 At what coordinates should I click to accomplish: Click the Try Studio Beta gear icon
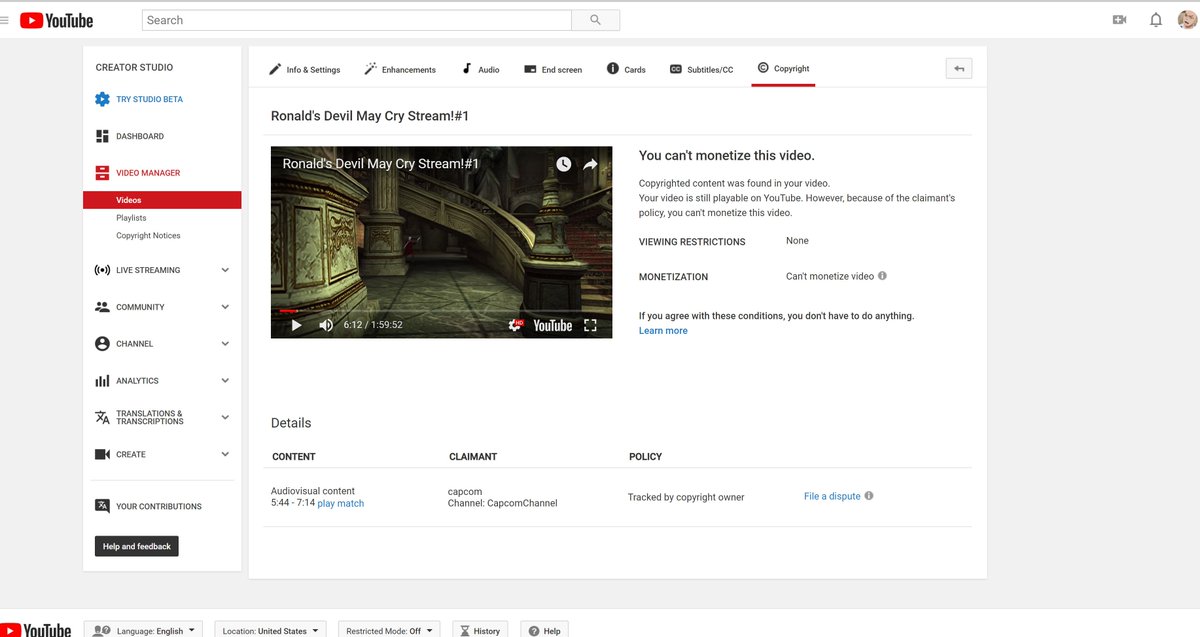tap(102, 99)
